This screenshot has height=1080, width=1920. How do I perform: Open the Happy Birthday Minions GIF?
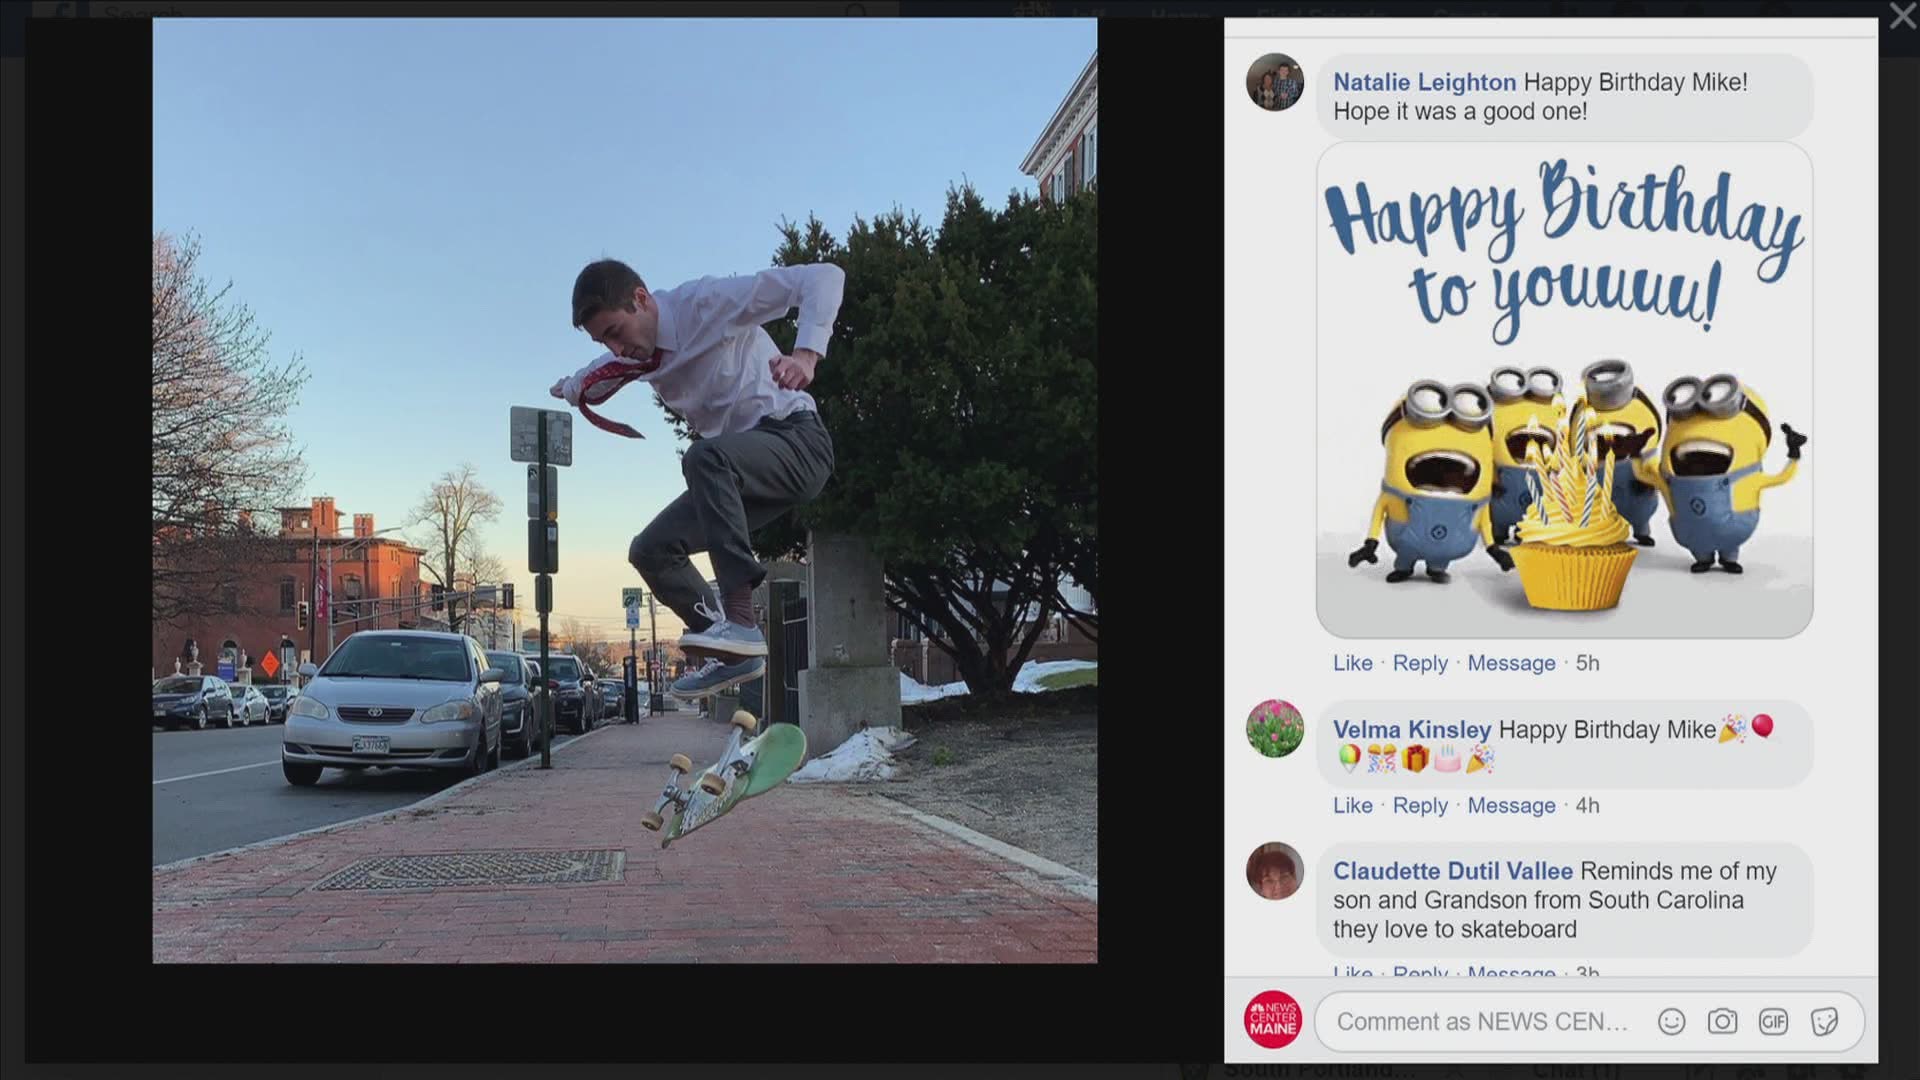pyautogui.click(x=1563, y=390)
